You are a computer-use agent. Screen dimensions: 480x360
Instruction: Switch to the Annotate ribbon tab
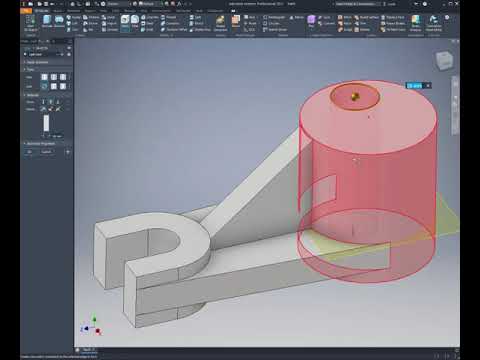tap(74, 11)
